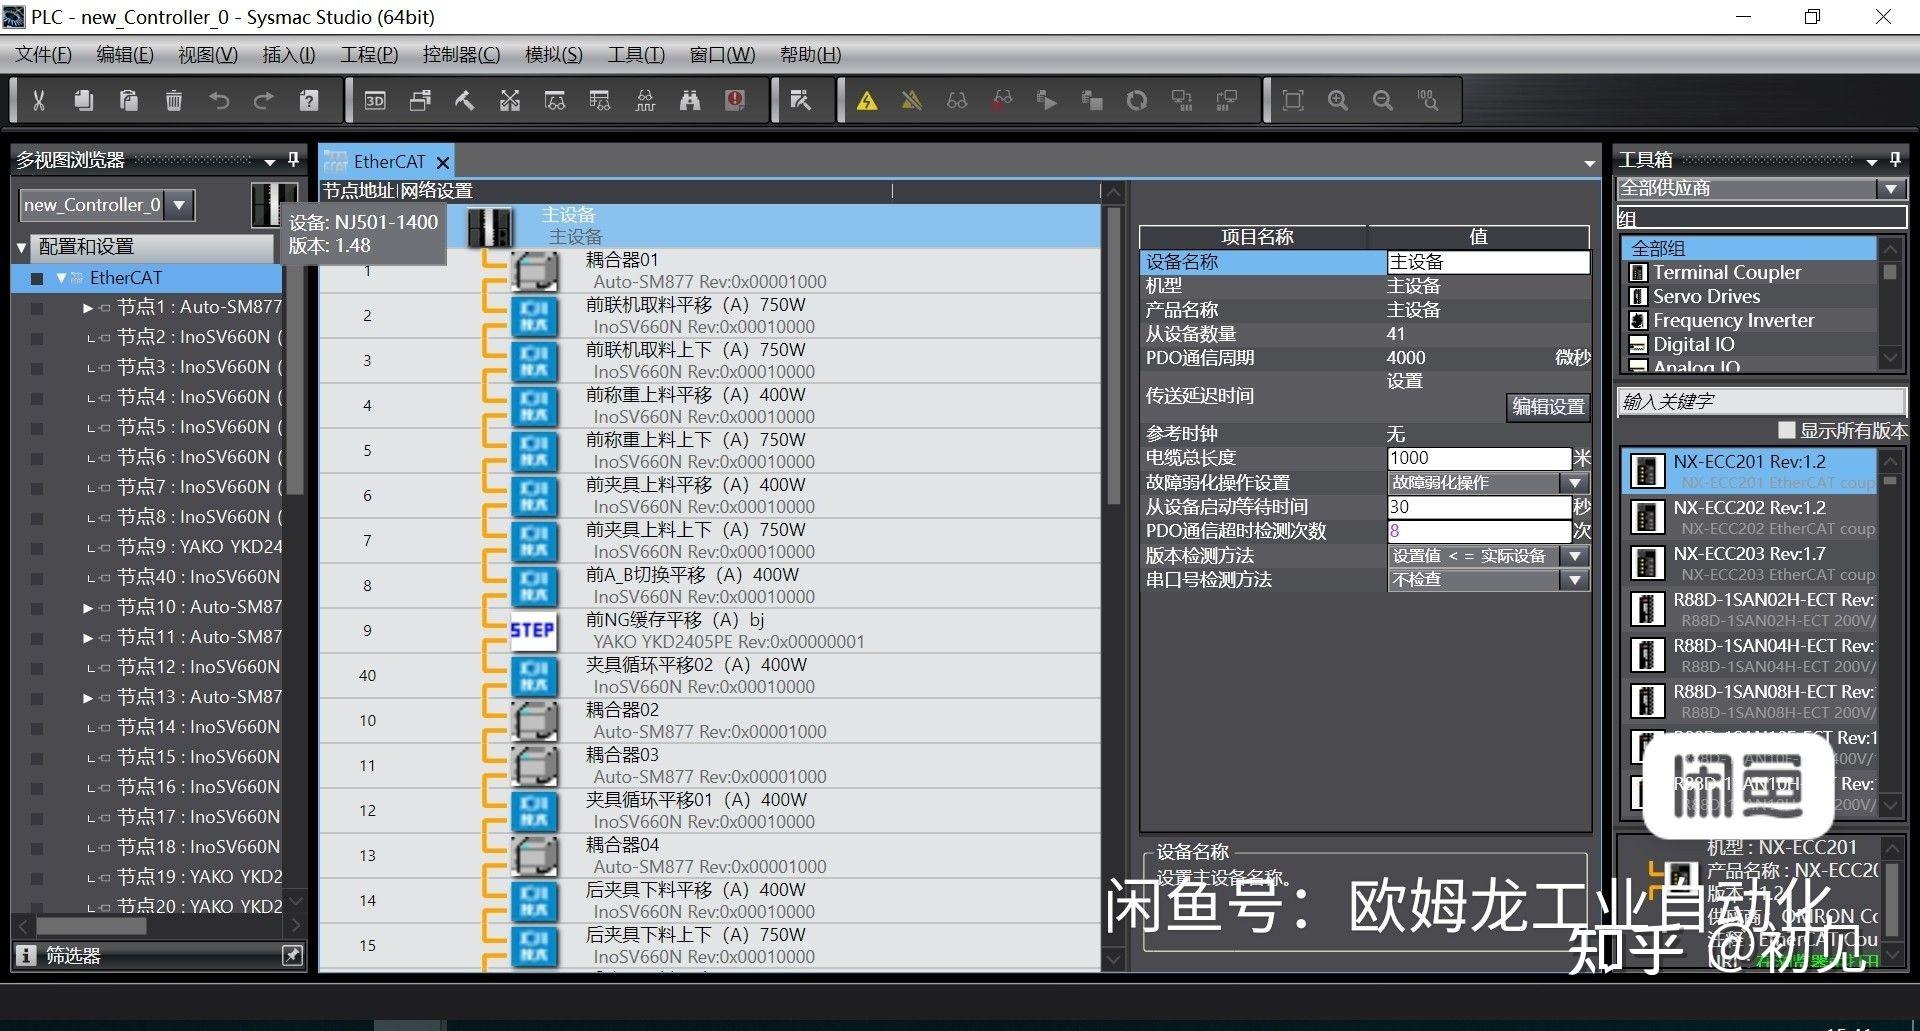Viewport: 1920px width, 1031px height.
Task: Click the browser tree horizontal scrollbar
Action: (x=91, y=926)
